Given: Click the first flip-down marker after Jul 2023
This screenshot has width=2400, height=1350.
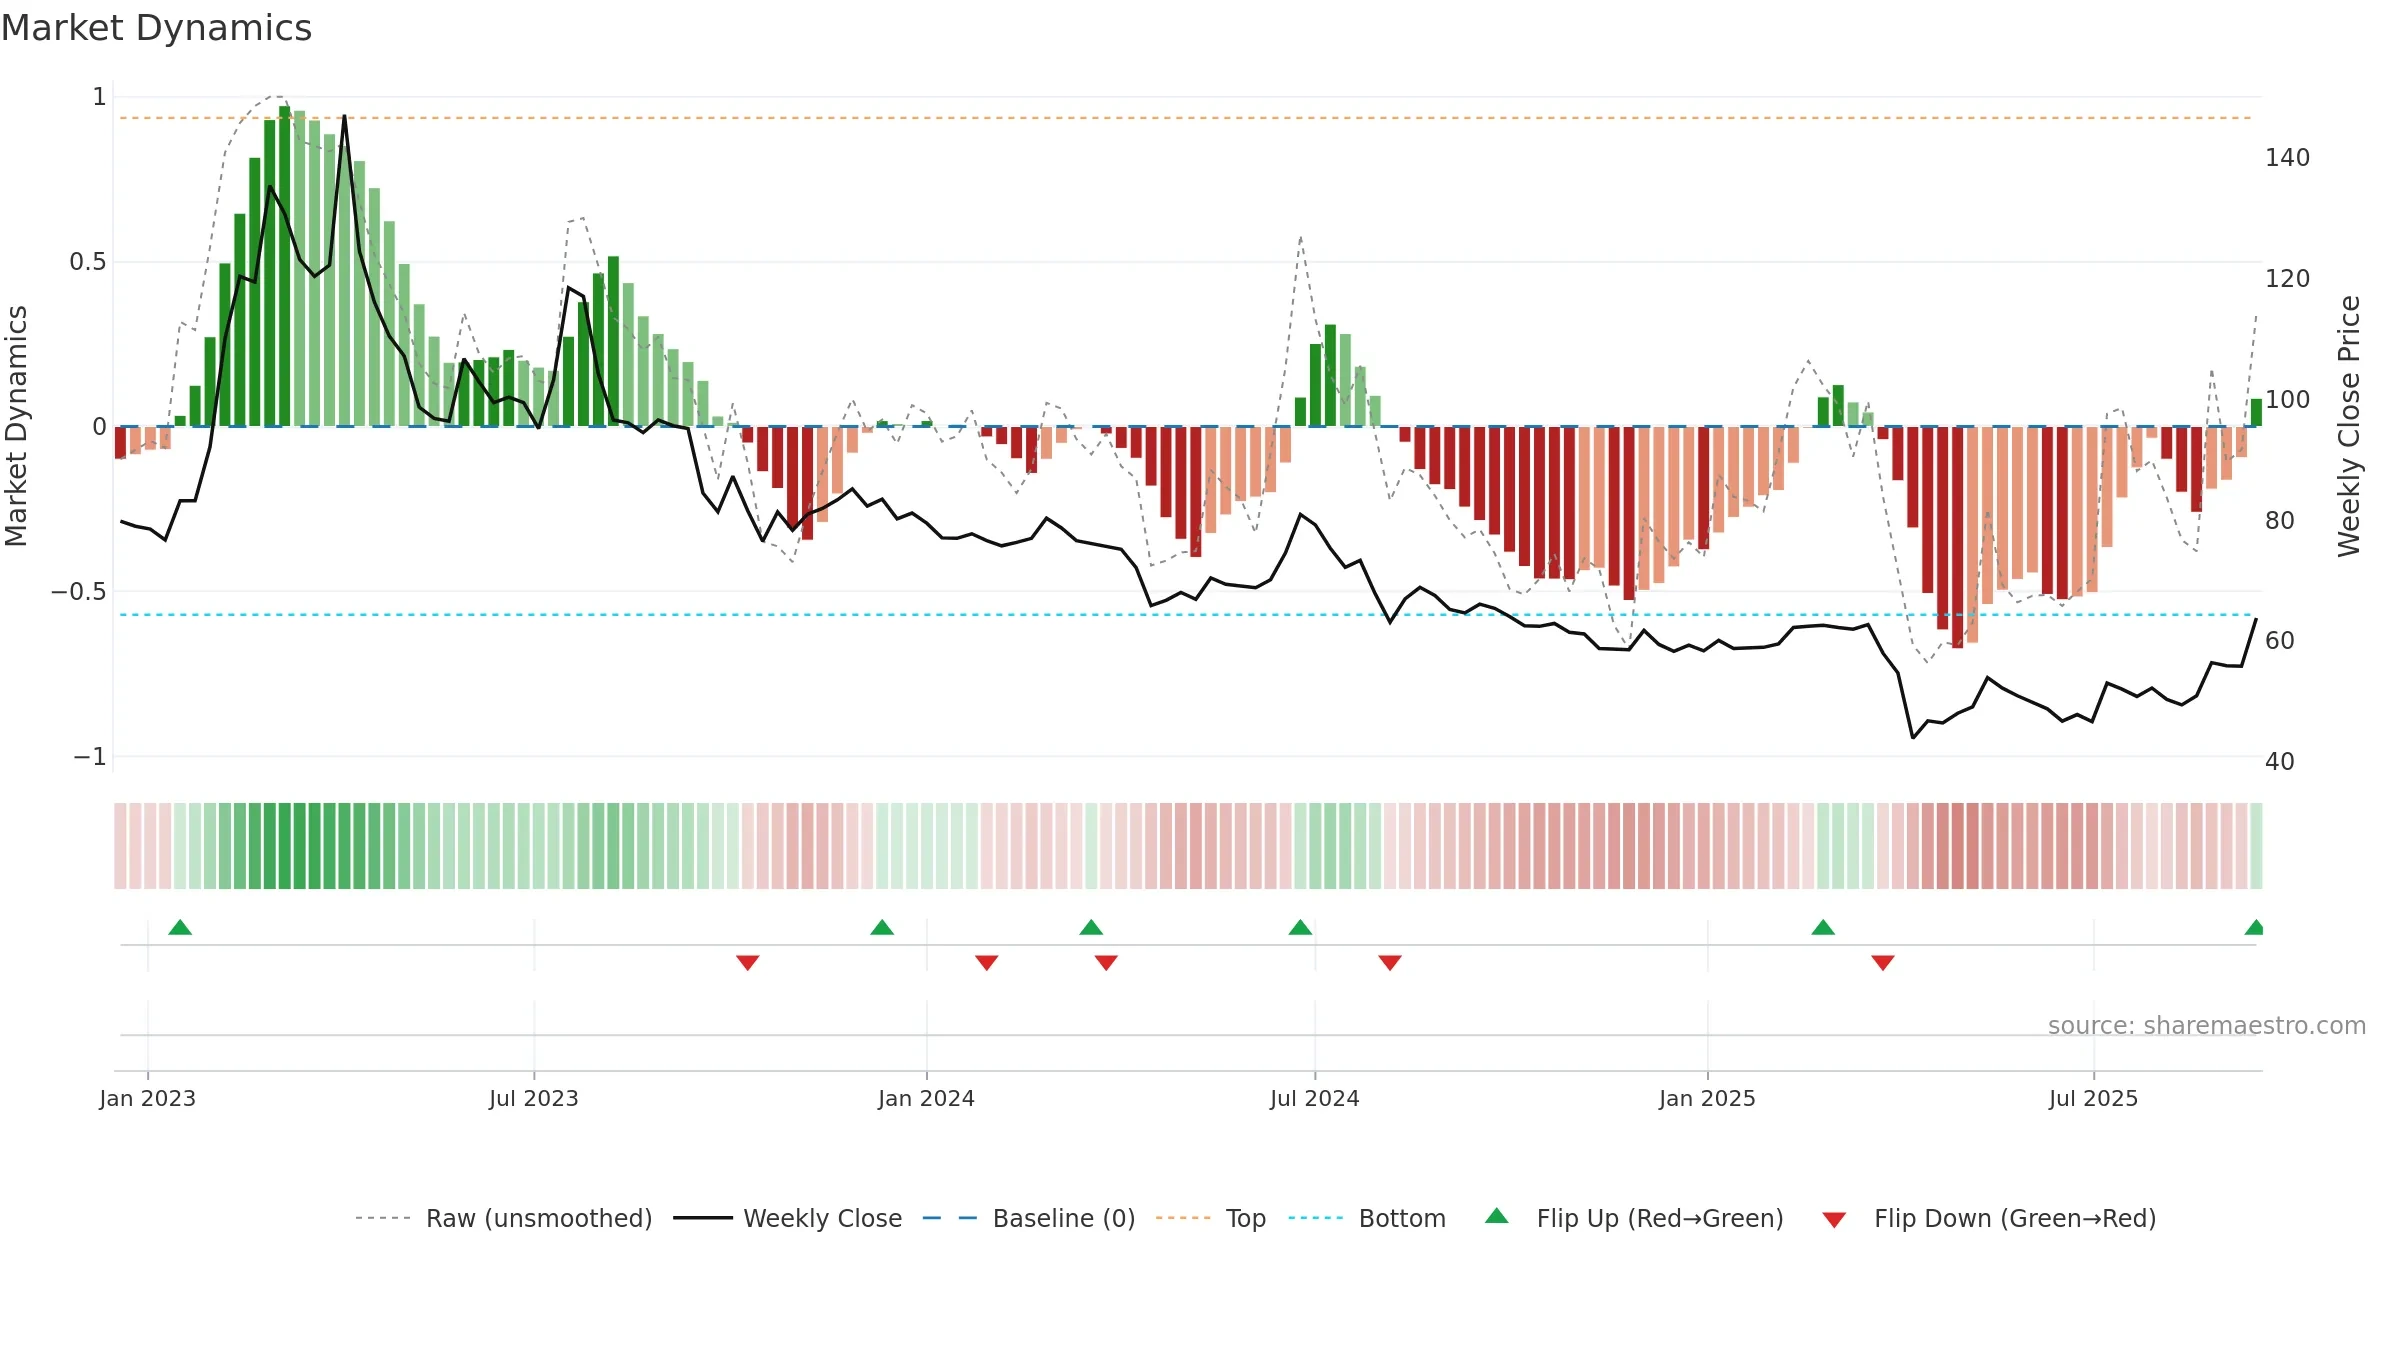Looking at the screenshot, I should click(x=748, y=962).
